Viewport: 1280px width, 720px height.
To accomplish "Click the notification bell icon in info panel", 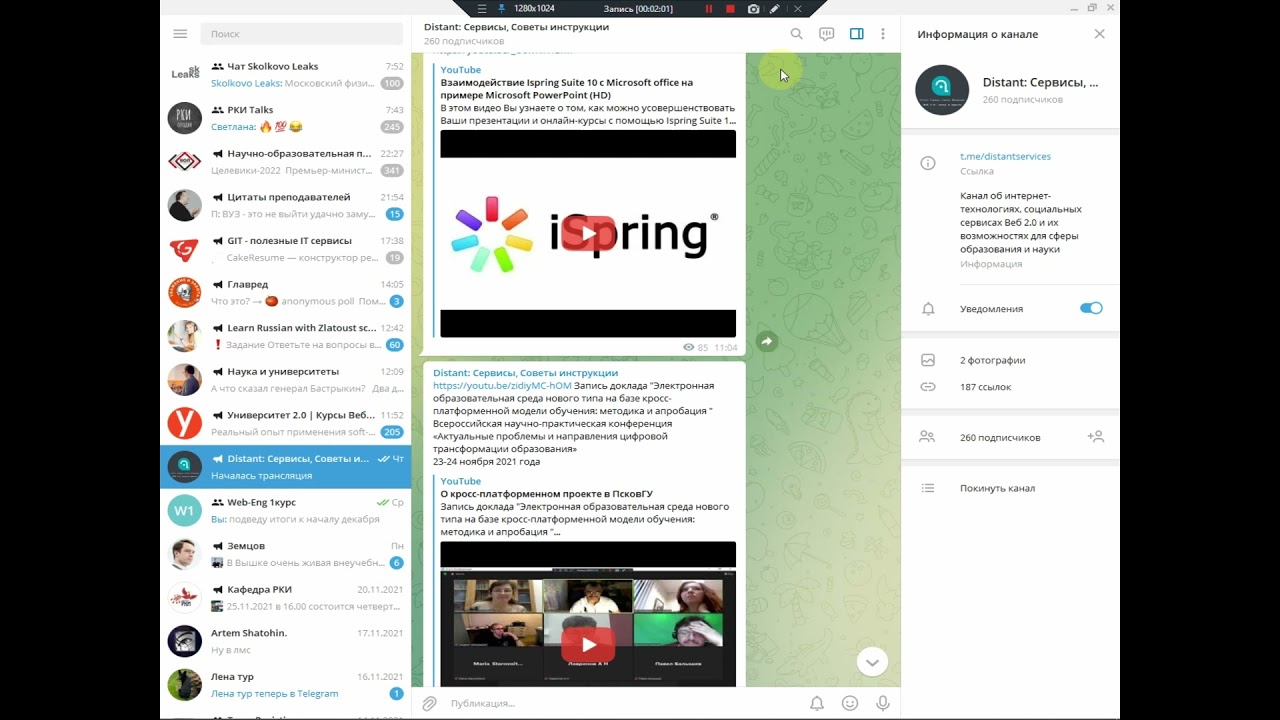I will tap(928, 309).
